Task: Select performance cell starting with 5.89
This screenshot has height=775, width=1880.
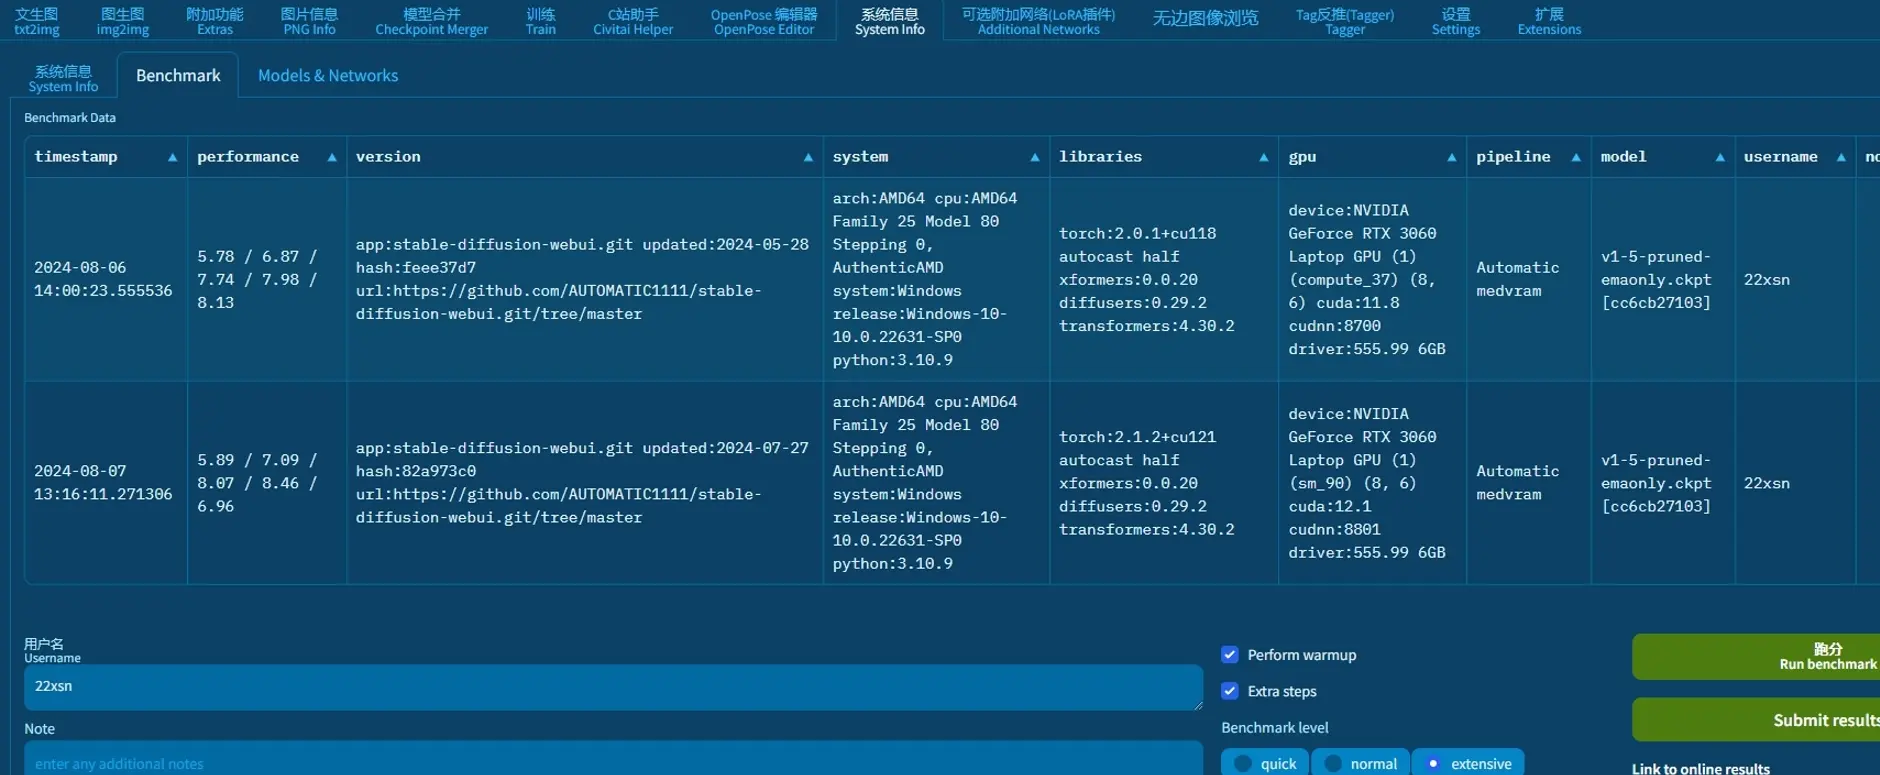Action: point(267,483)
